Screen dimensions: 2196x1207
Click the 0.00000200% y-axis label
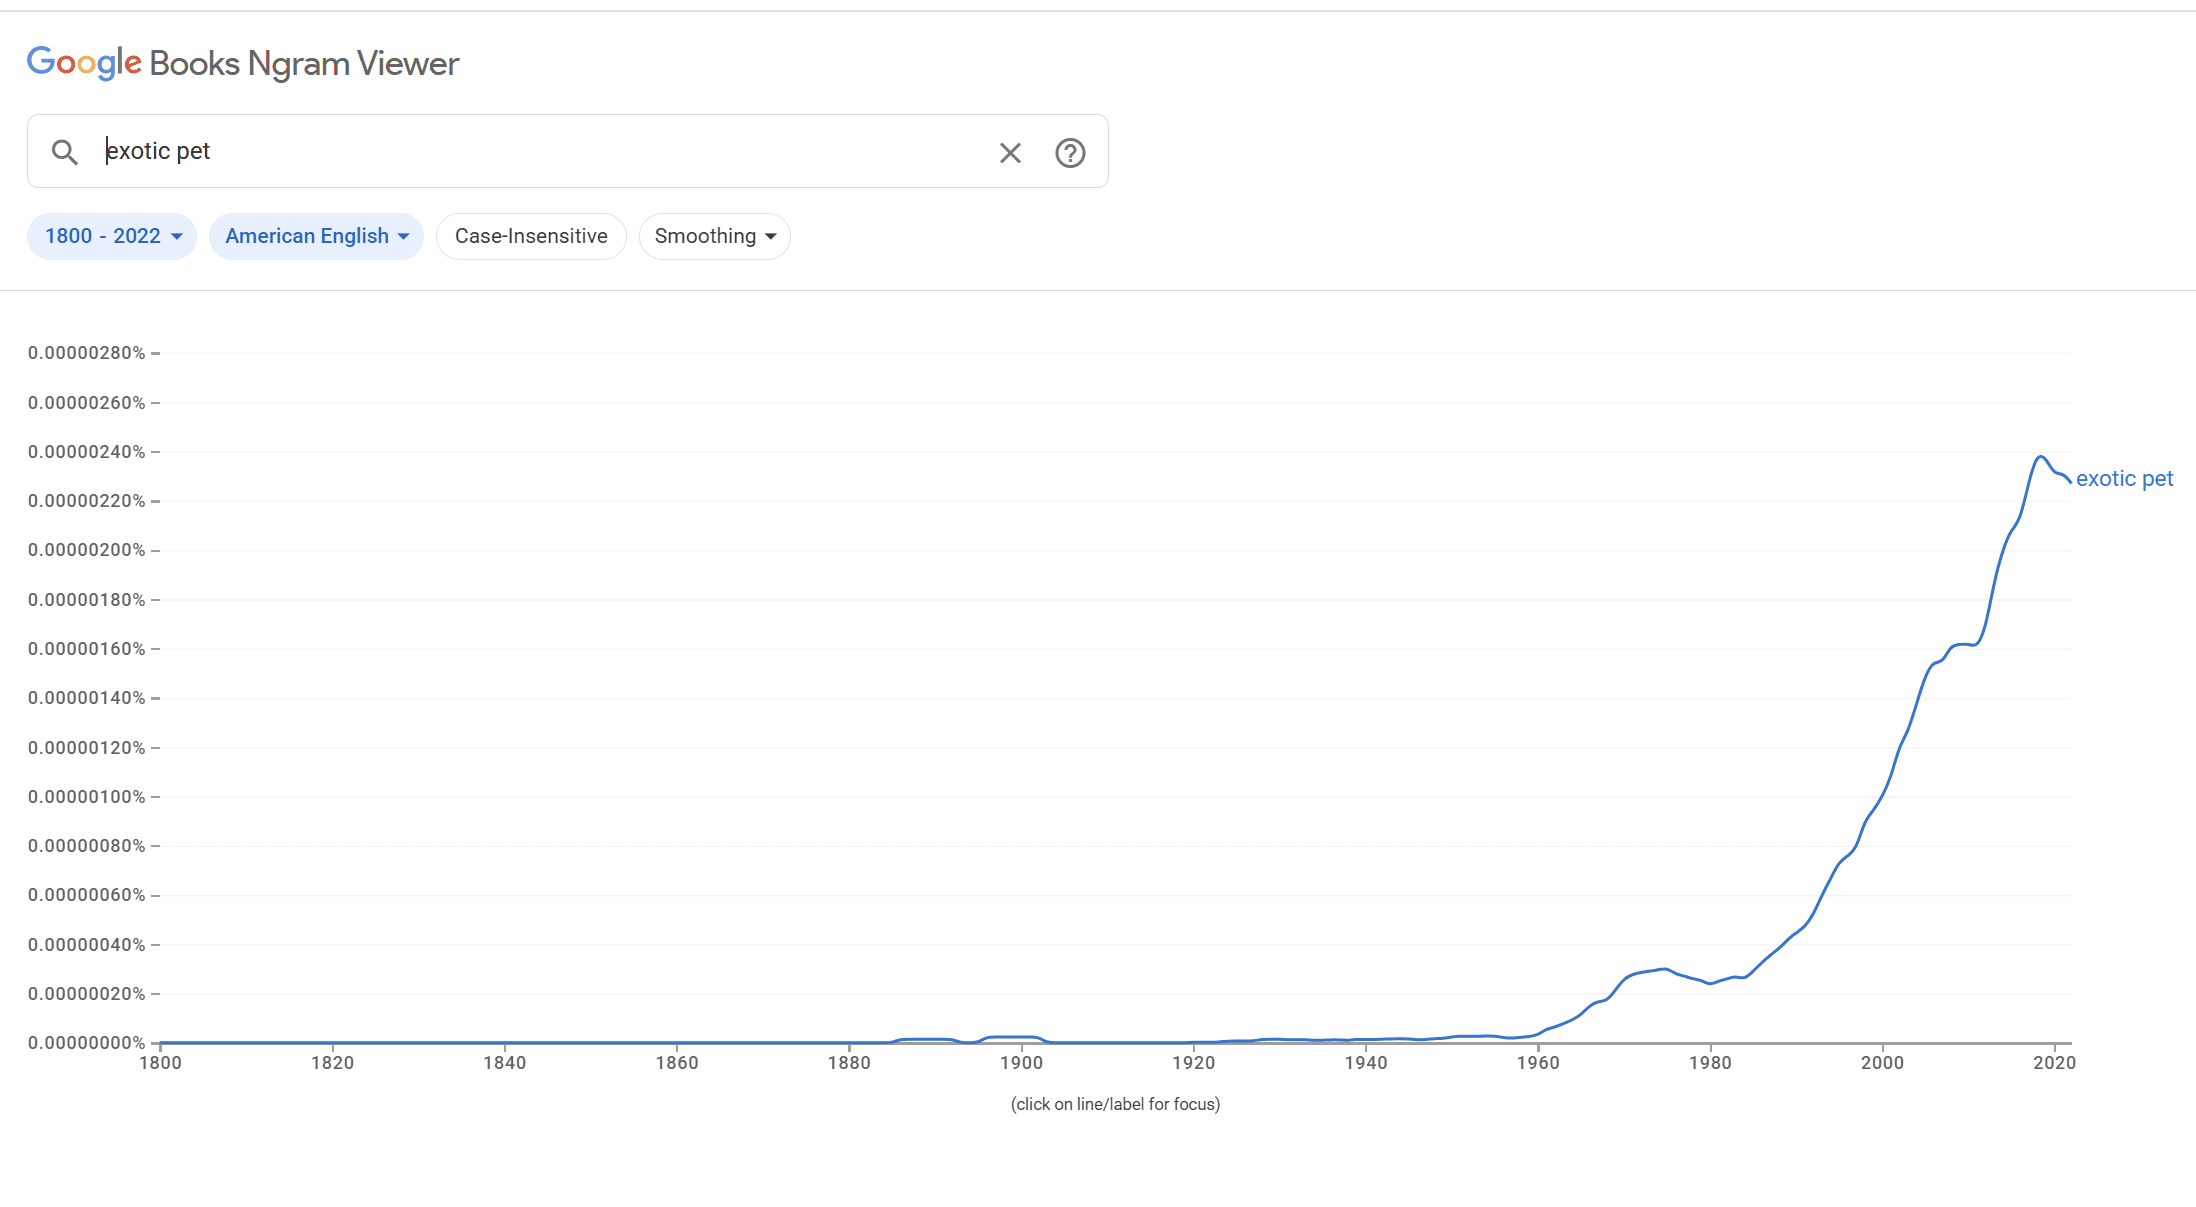[x=87, y=550]
